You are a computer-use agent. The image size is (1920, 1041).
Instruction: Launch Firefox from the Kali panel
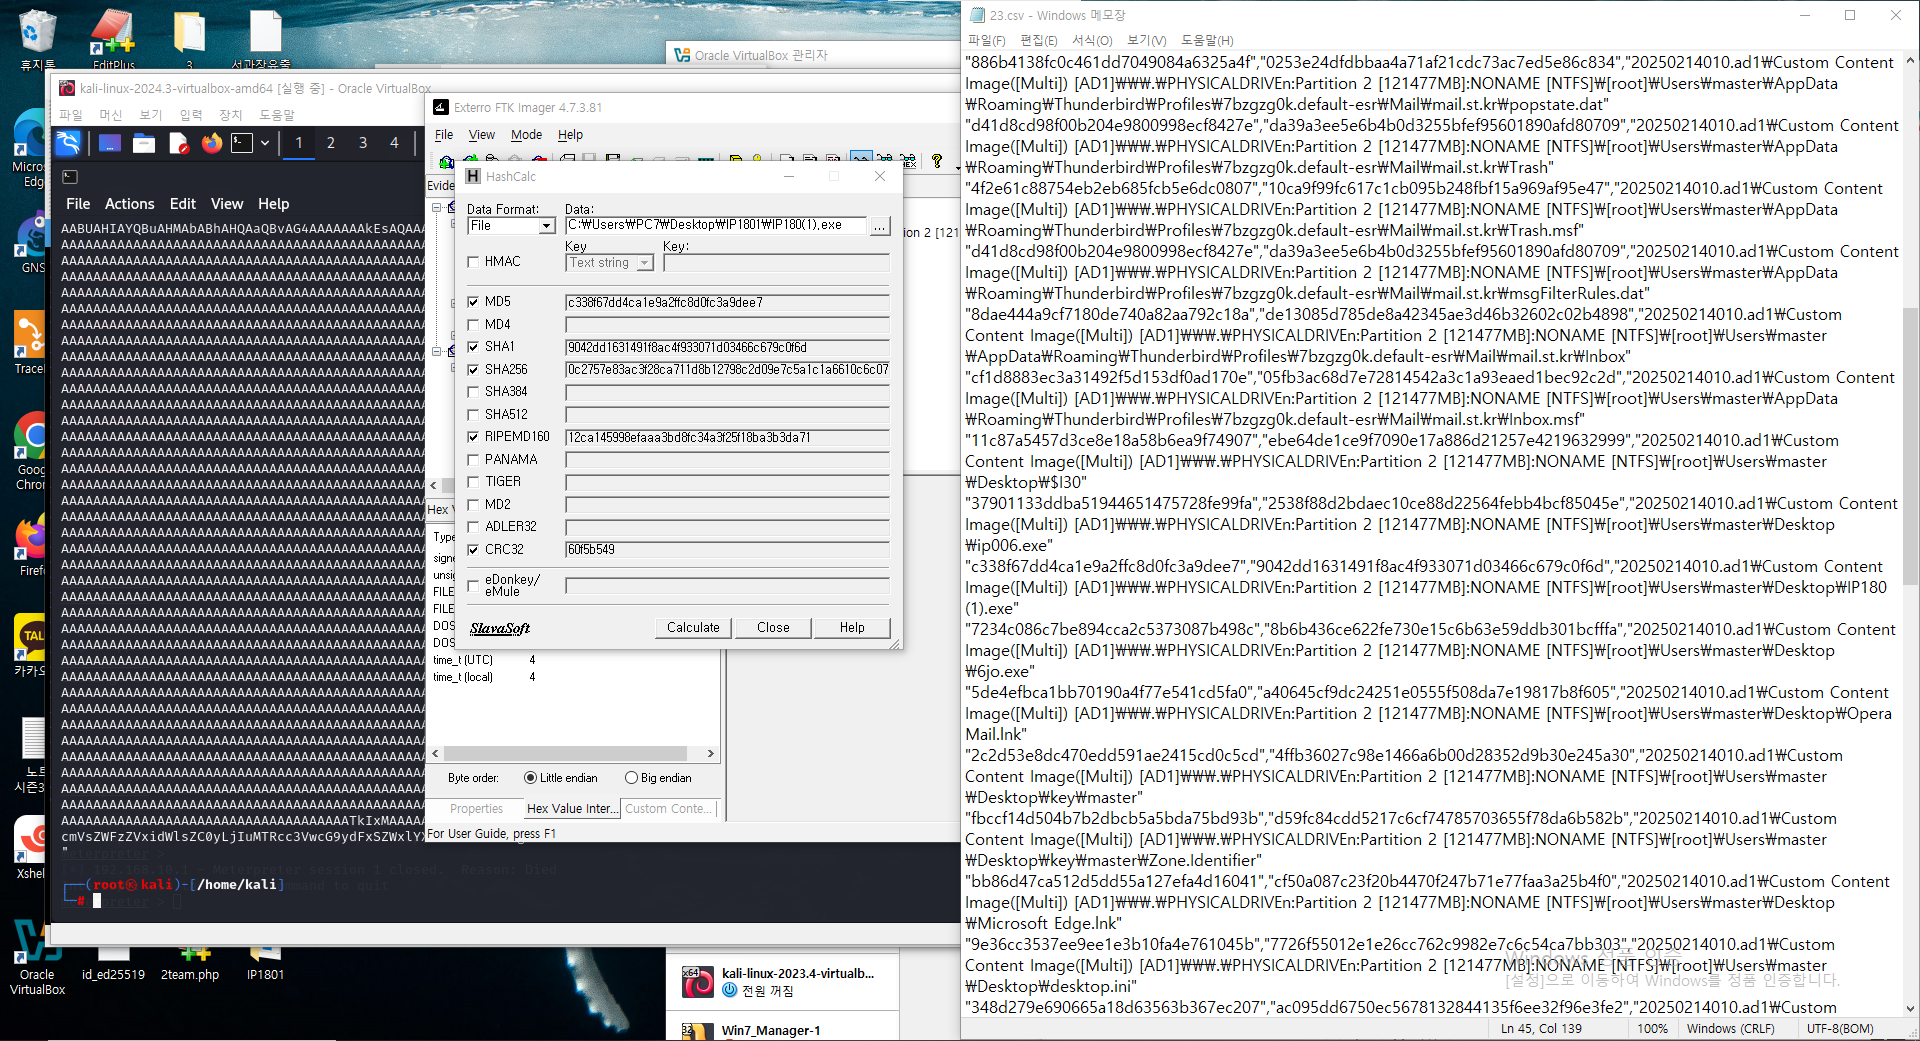(211, 143)
